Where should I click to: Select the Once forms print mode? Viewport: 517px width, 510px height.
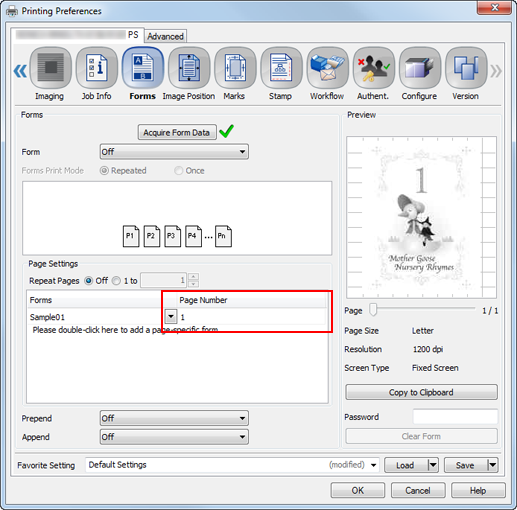click(179, 171)
